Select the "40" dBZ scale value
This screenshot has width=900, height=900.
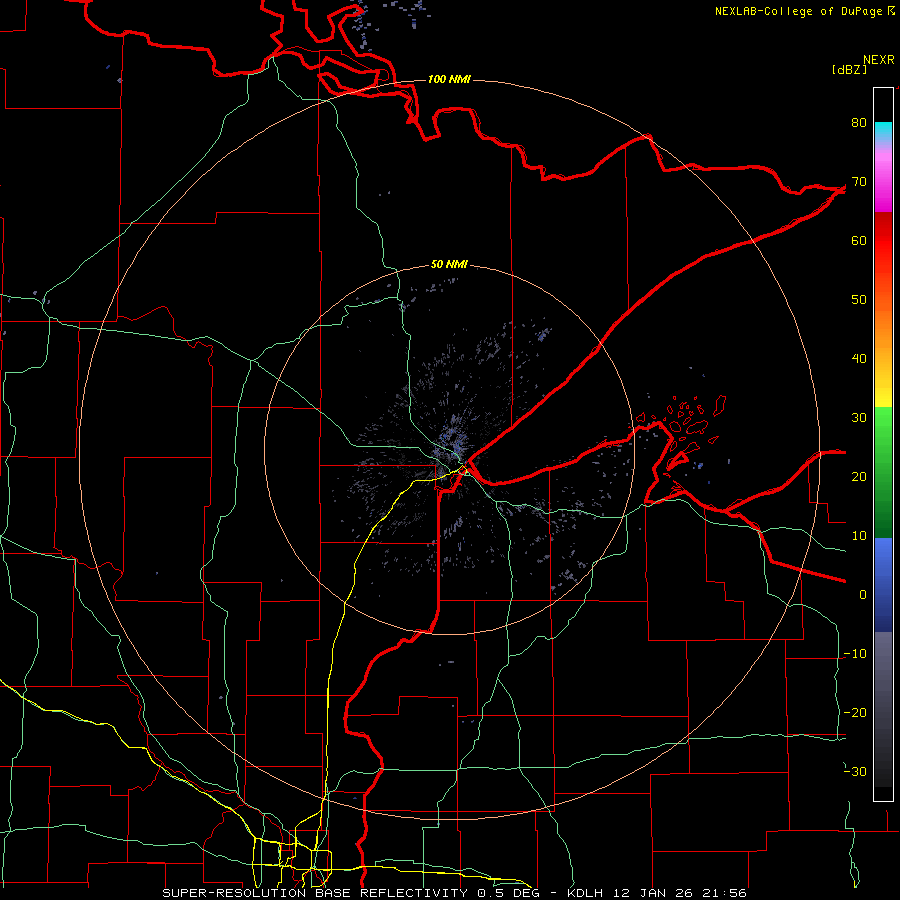click(859, 359)
